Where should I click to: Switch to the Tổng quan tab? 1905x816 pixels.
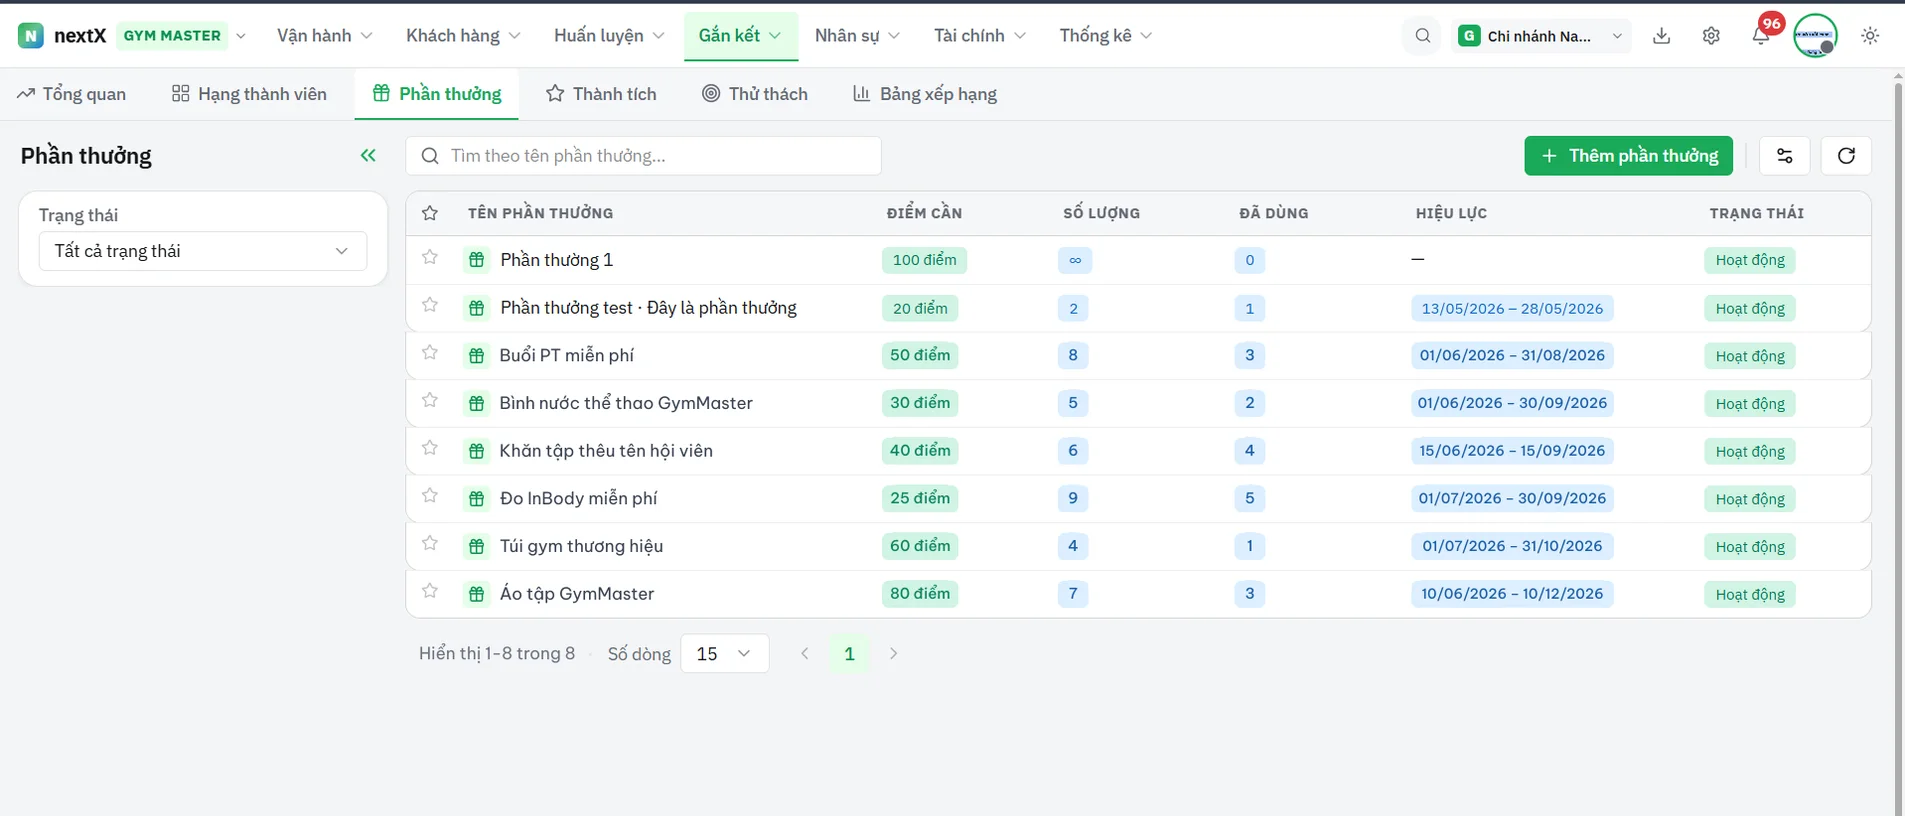coord(71,94)
